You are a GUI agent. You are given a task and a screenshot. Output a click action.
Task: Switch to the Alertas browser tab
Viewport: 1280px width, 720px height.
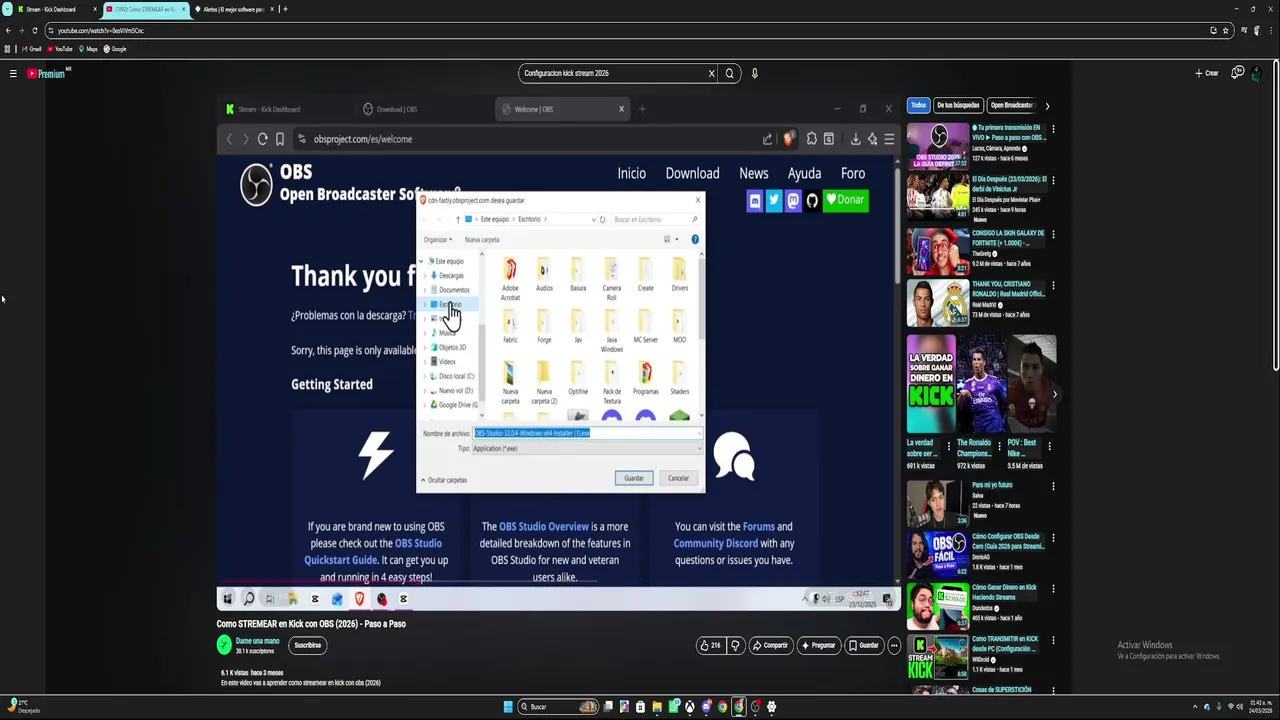tap(233, 9)
